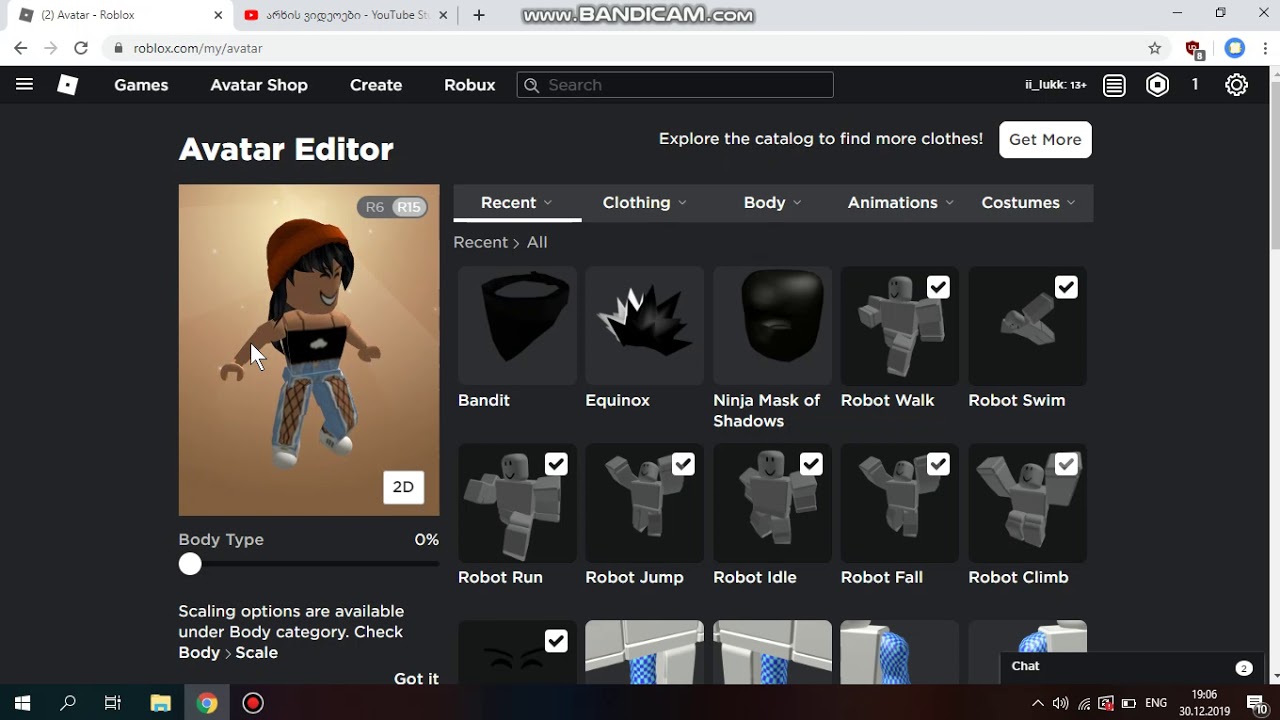
Task: Open the settings gear icon
Action: (x=1236, y=85)
